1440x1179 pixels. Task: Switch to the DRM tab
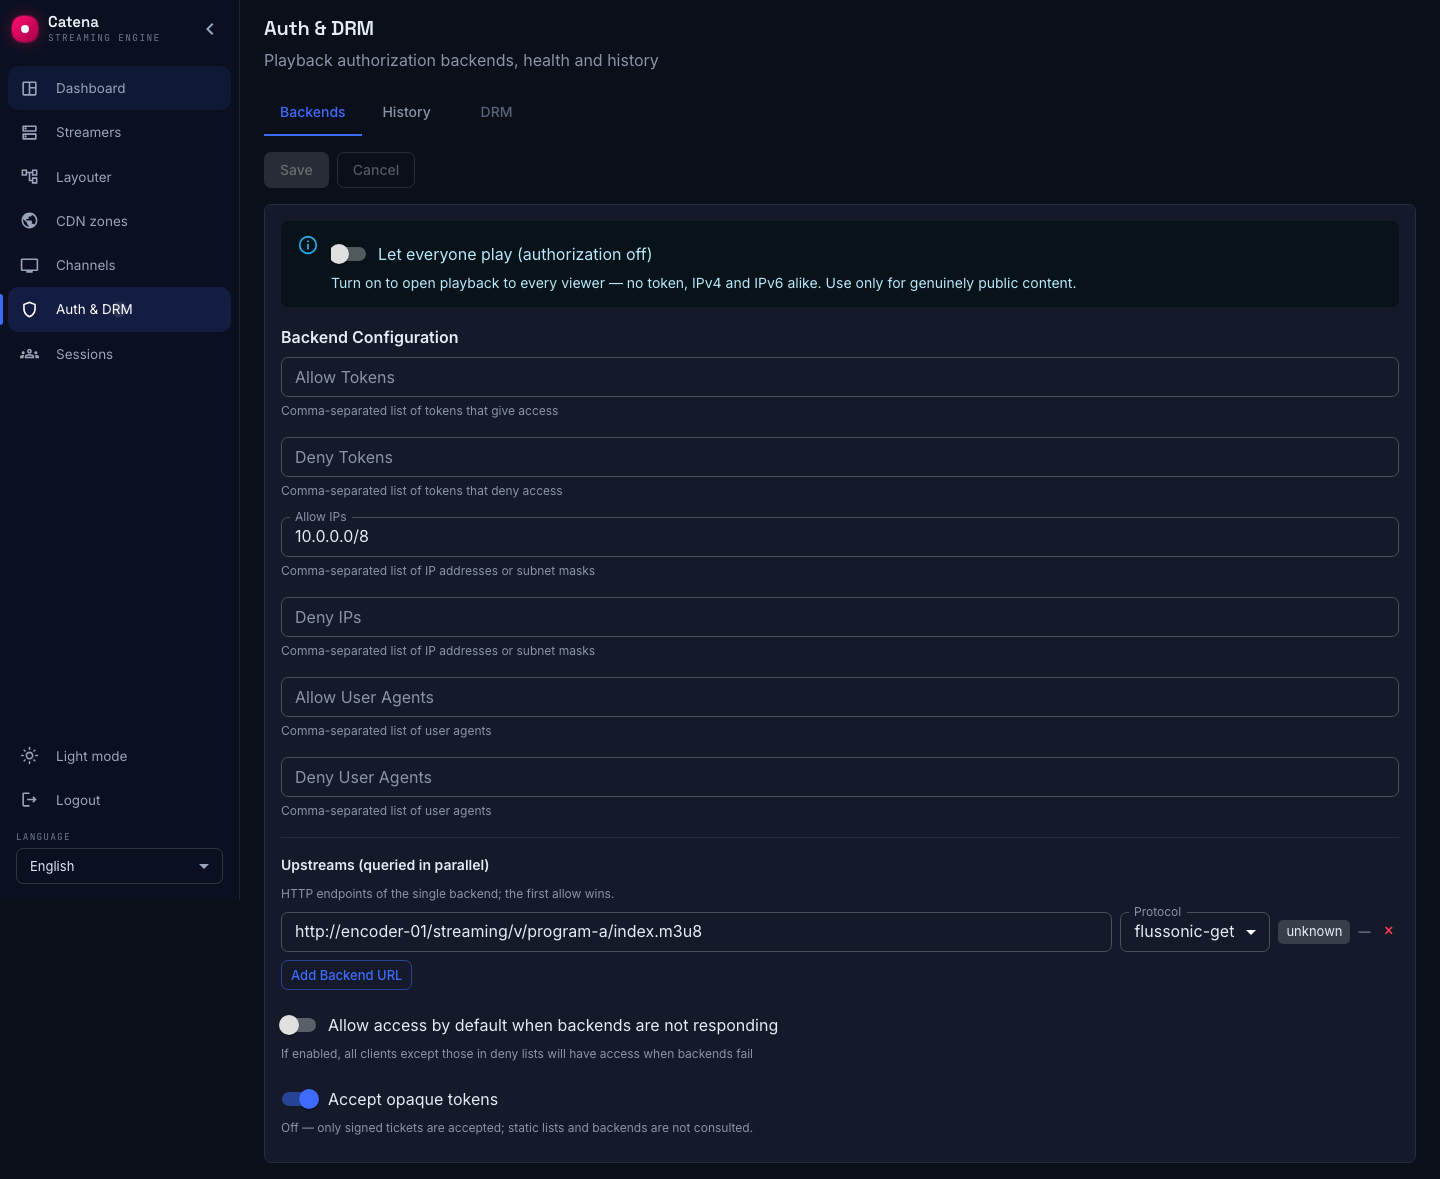click(496, 112)
